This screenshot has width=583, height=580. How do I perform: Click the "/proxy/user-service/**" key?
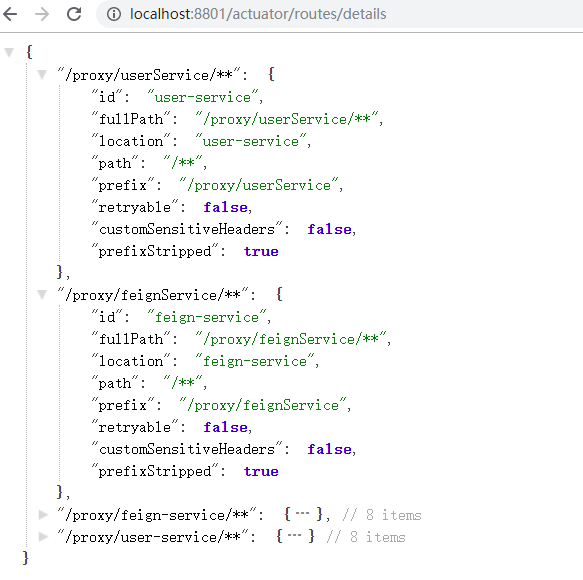point(153,537)
